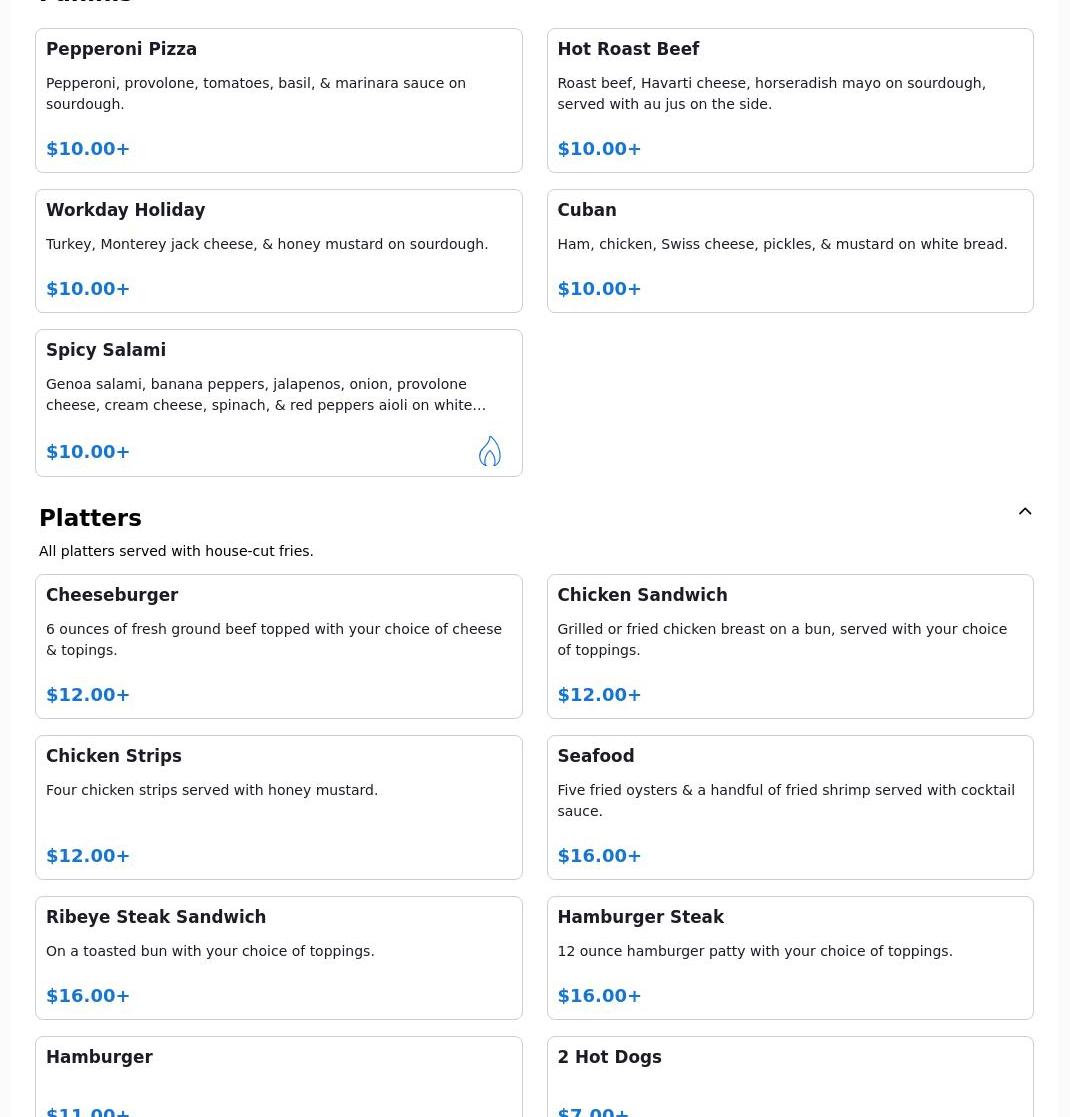The height and width of the screenshot is (1117, 1070).
Task: Click the spicy flame icon on Spicy Salami
Action: 489,451
